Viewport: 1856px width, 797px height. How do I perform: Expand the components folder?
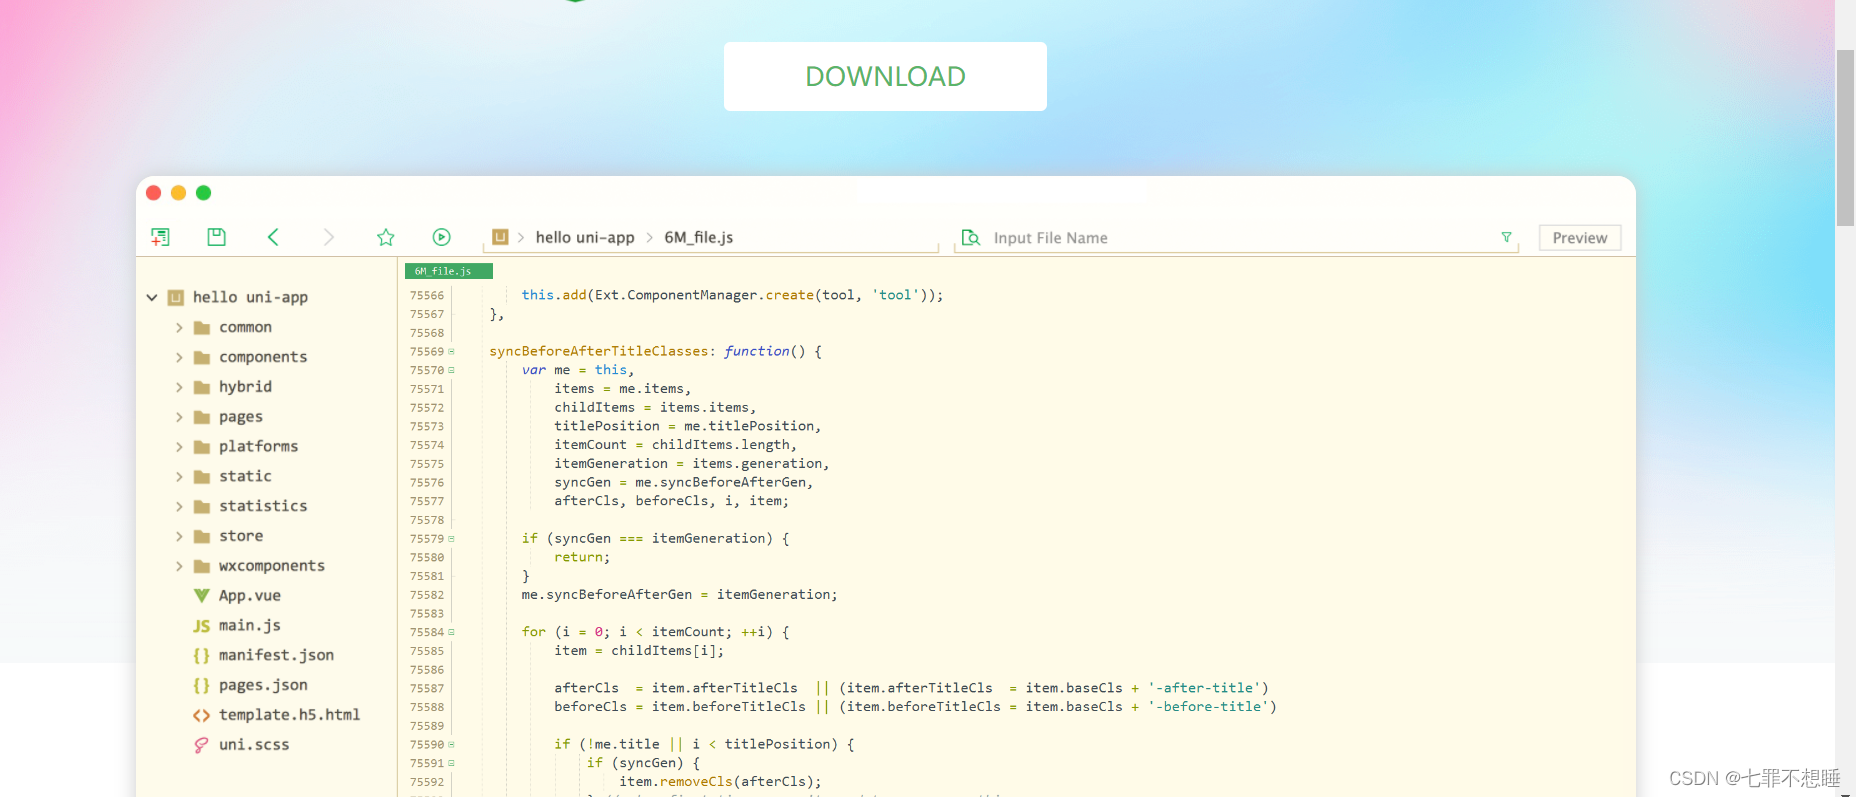point(179,357)
